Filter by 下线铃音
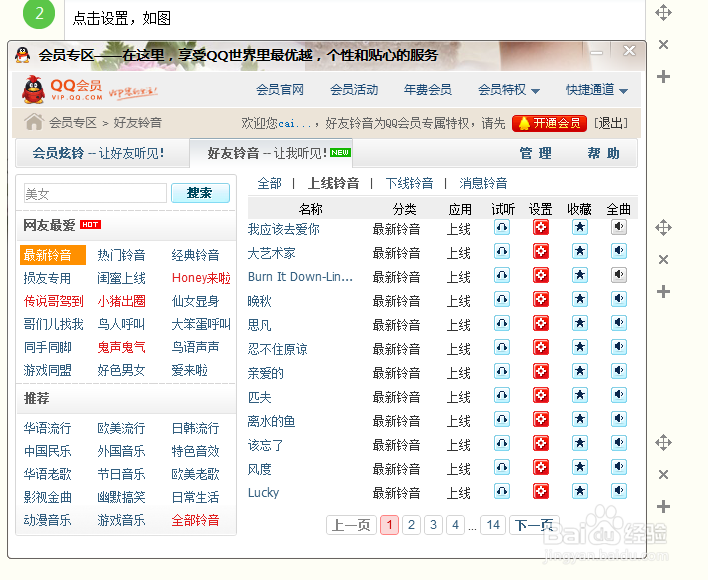This screenshot has height=580, width=708. (x=409, y=183)
